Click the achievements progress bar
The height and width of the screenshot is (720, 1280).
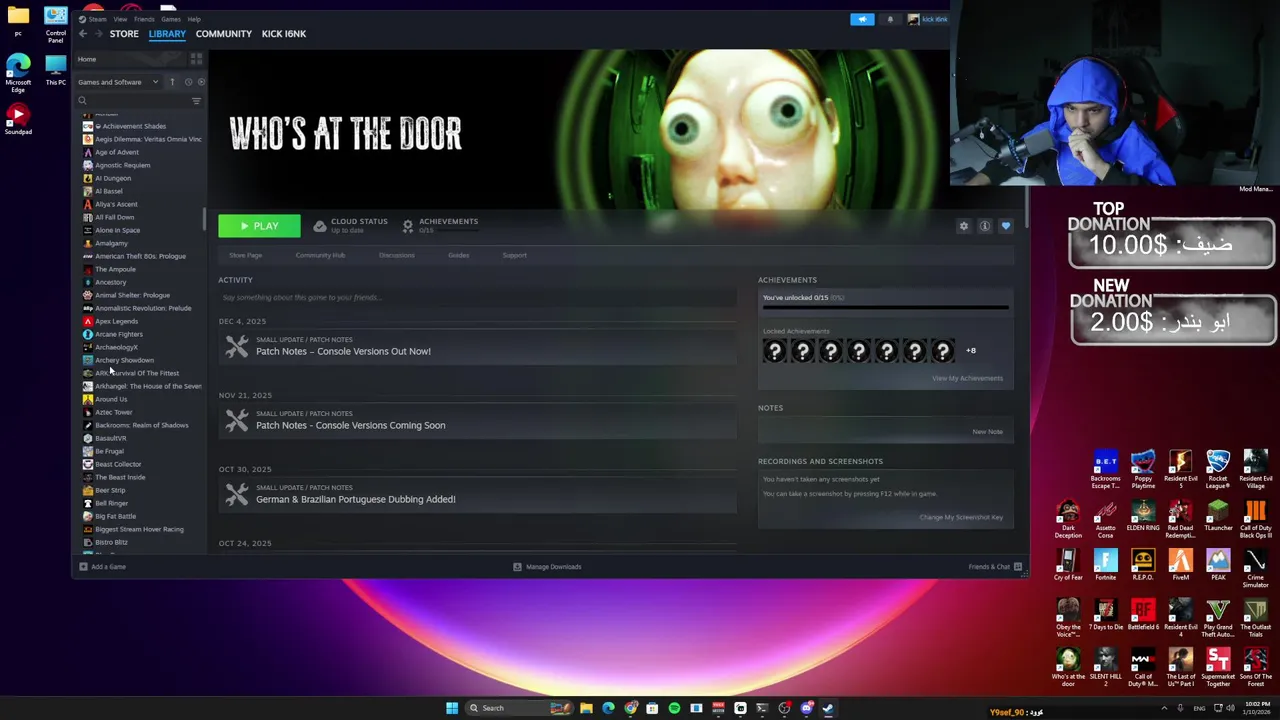[885, 307]
